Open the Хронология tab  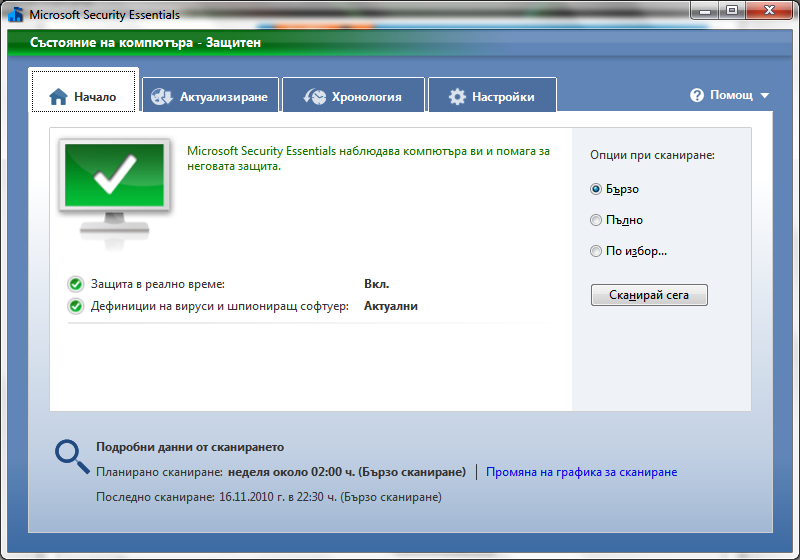click(x=354, y=97)
